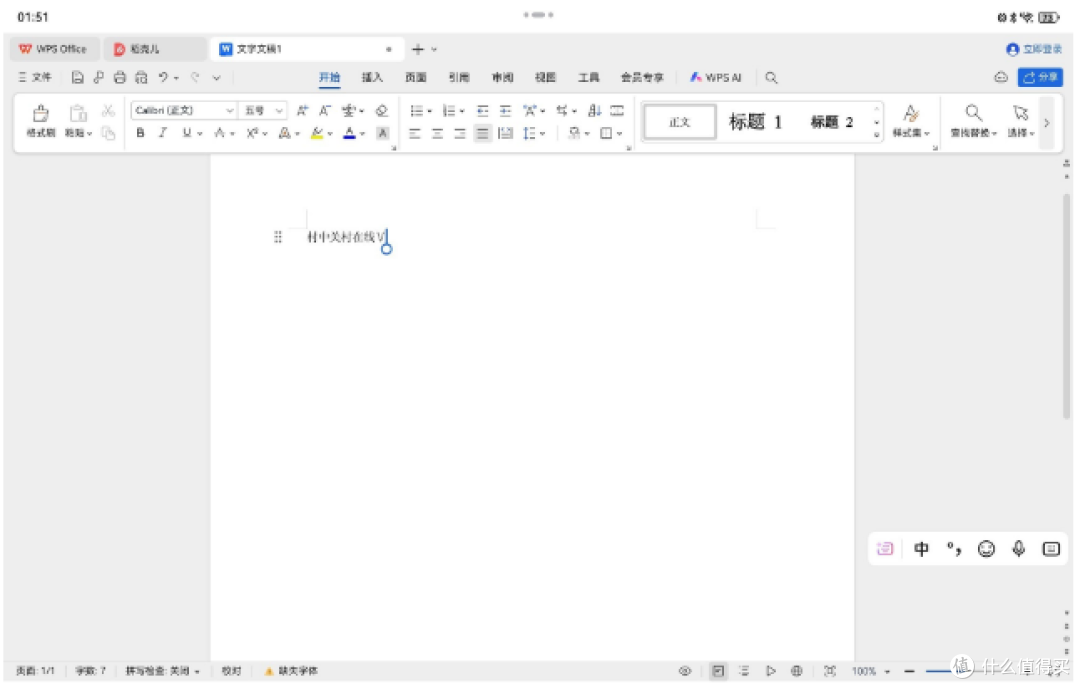The image size is (1080, 689).
Task: Click the Format Painter (格式刷) icon
Action: (x=41, y=113)
